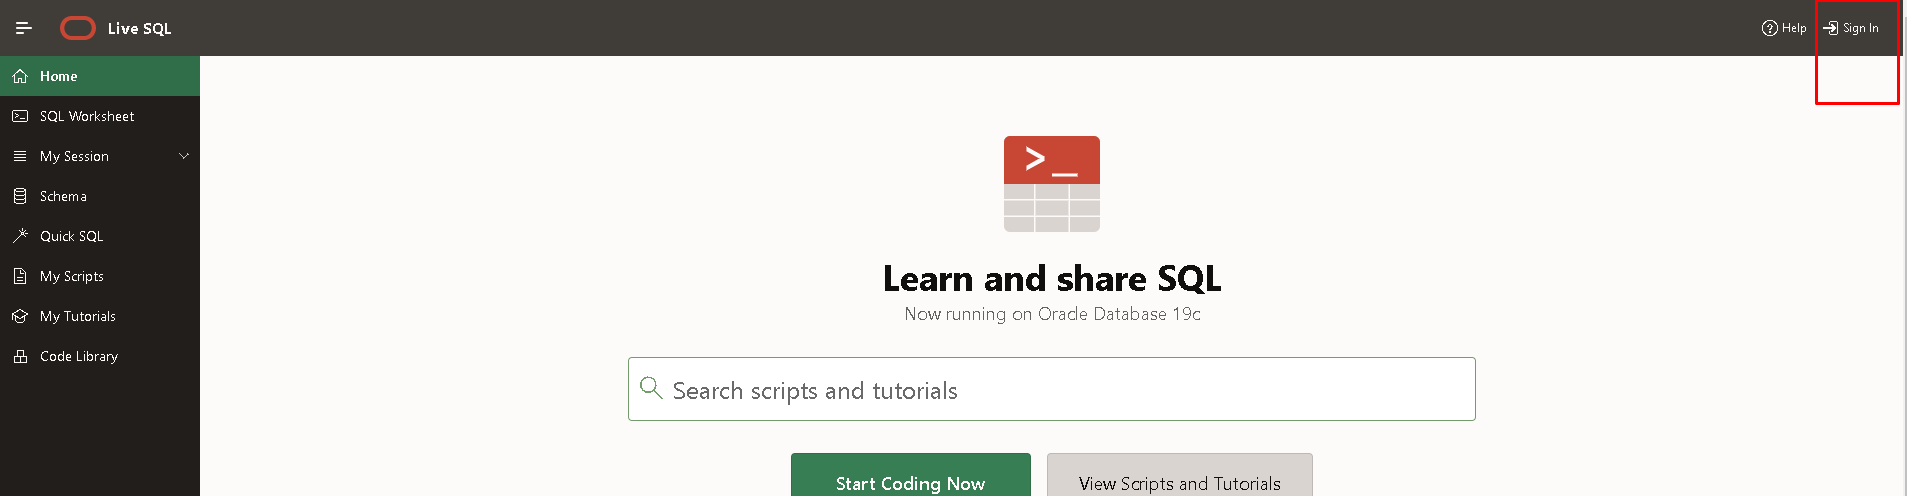Click the My Session list icon

coord(20,156)
